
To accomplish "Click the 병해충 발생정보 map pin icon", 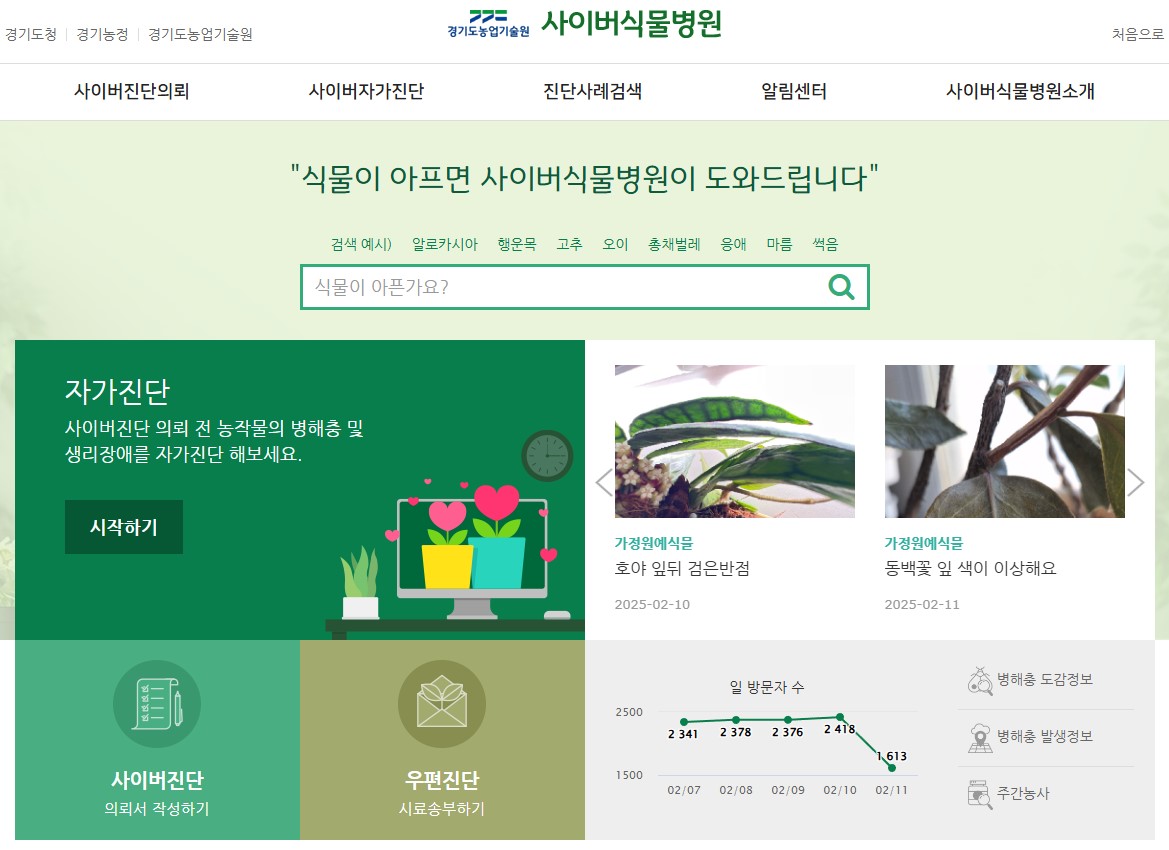I will 980,737.
